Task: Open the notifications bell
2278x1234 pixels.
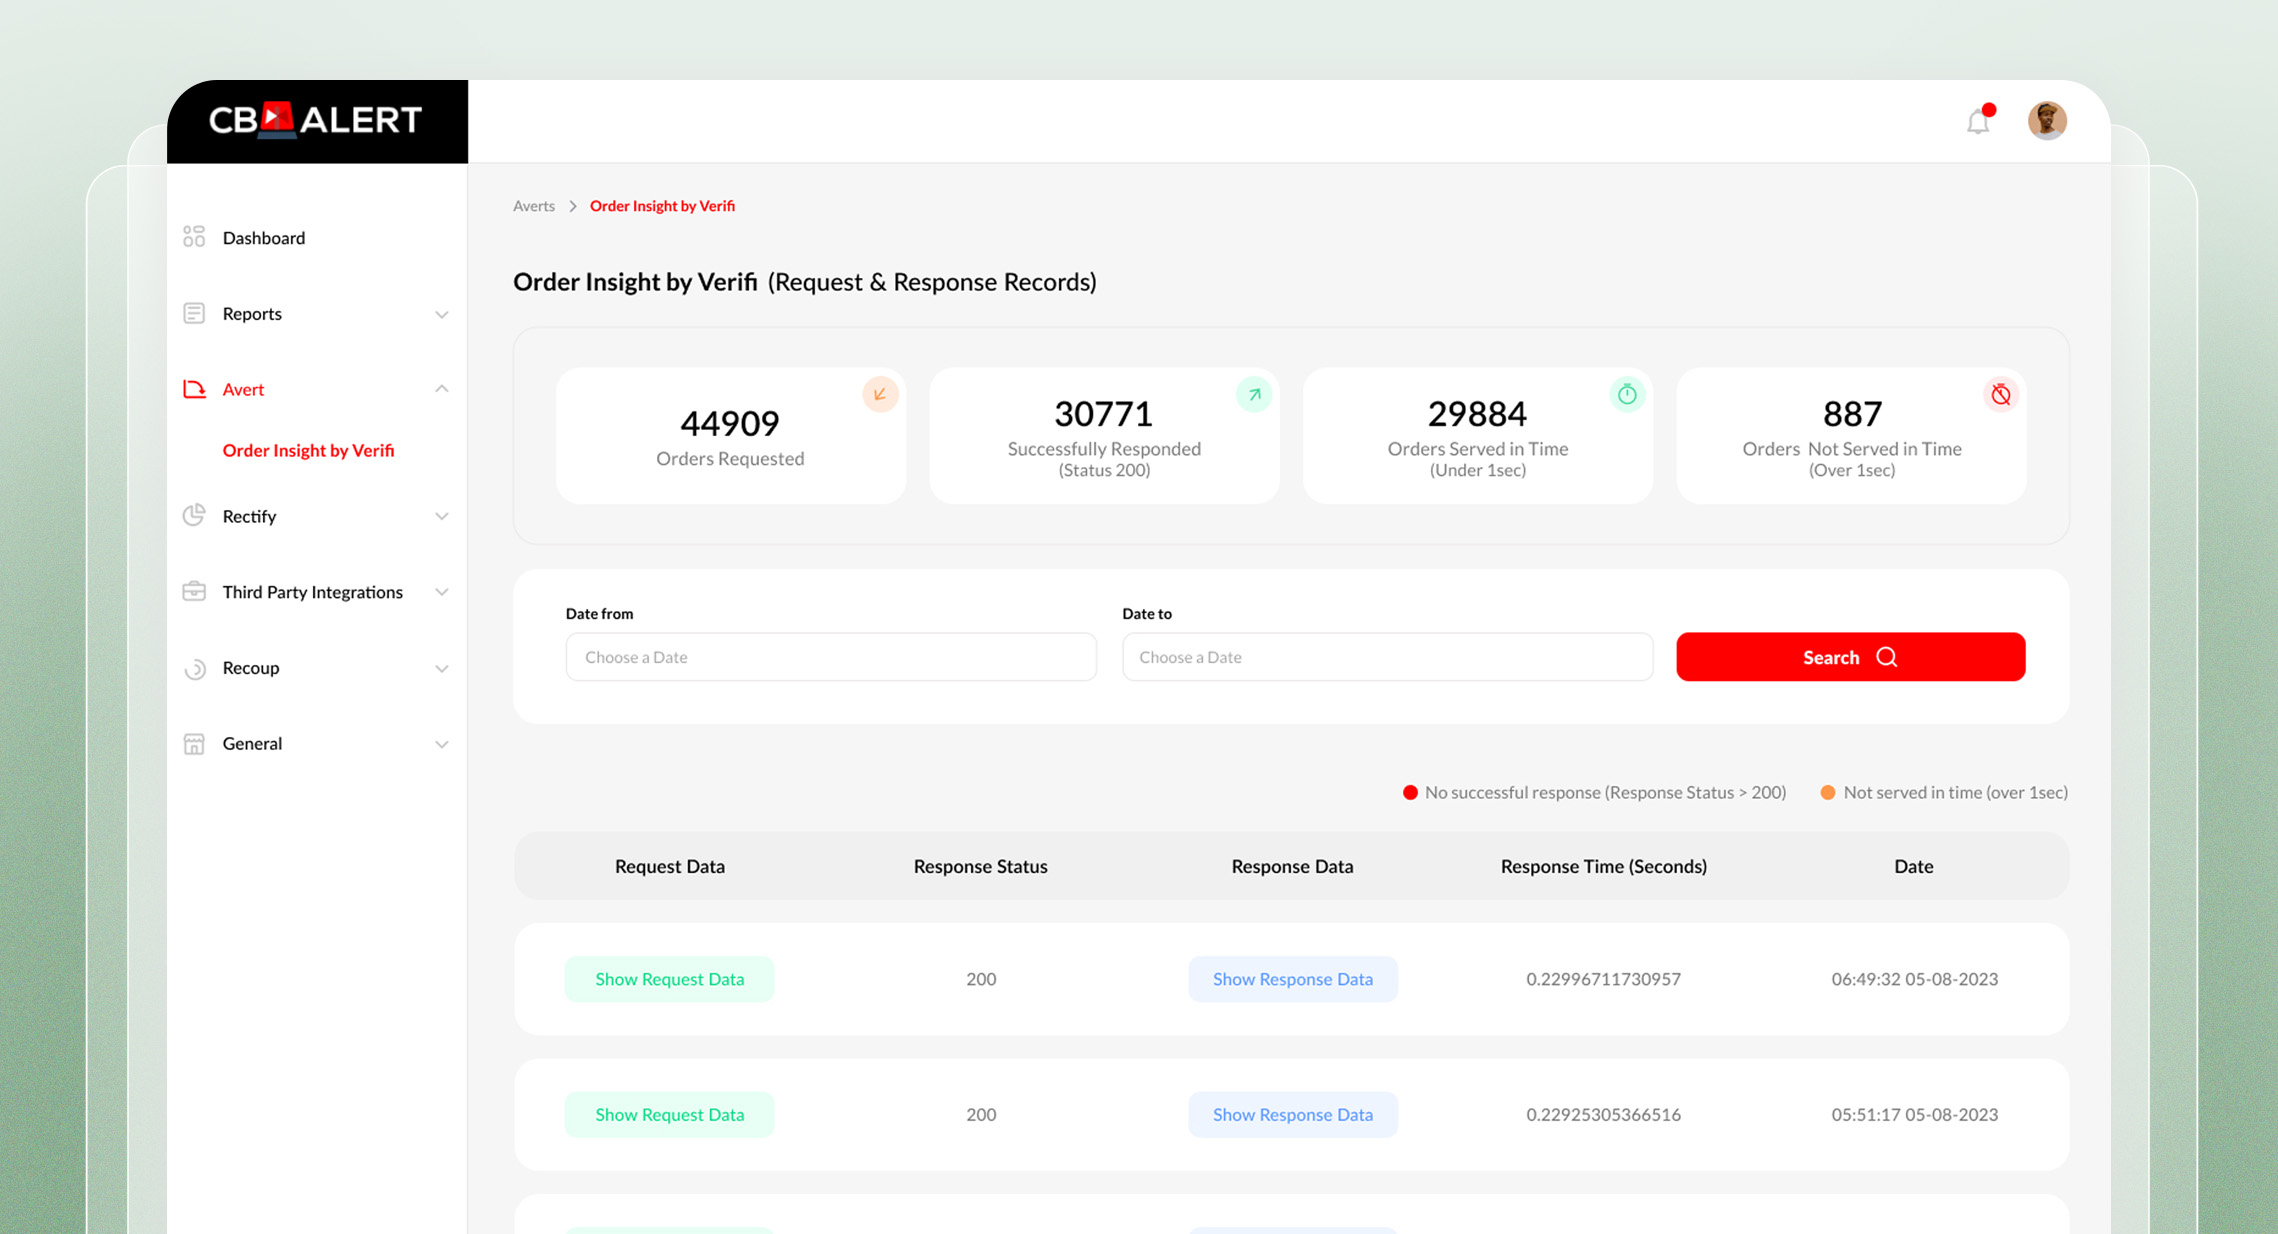Action: coord(1978,121)
